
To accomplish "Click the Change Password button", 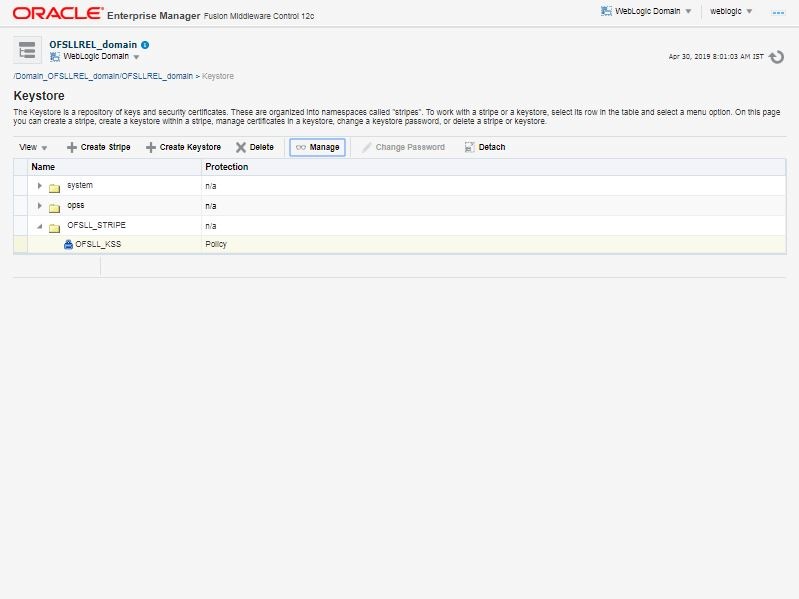I will tap(403, 147).
